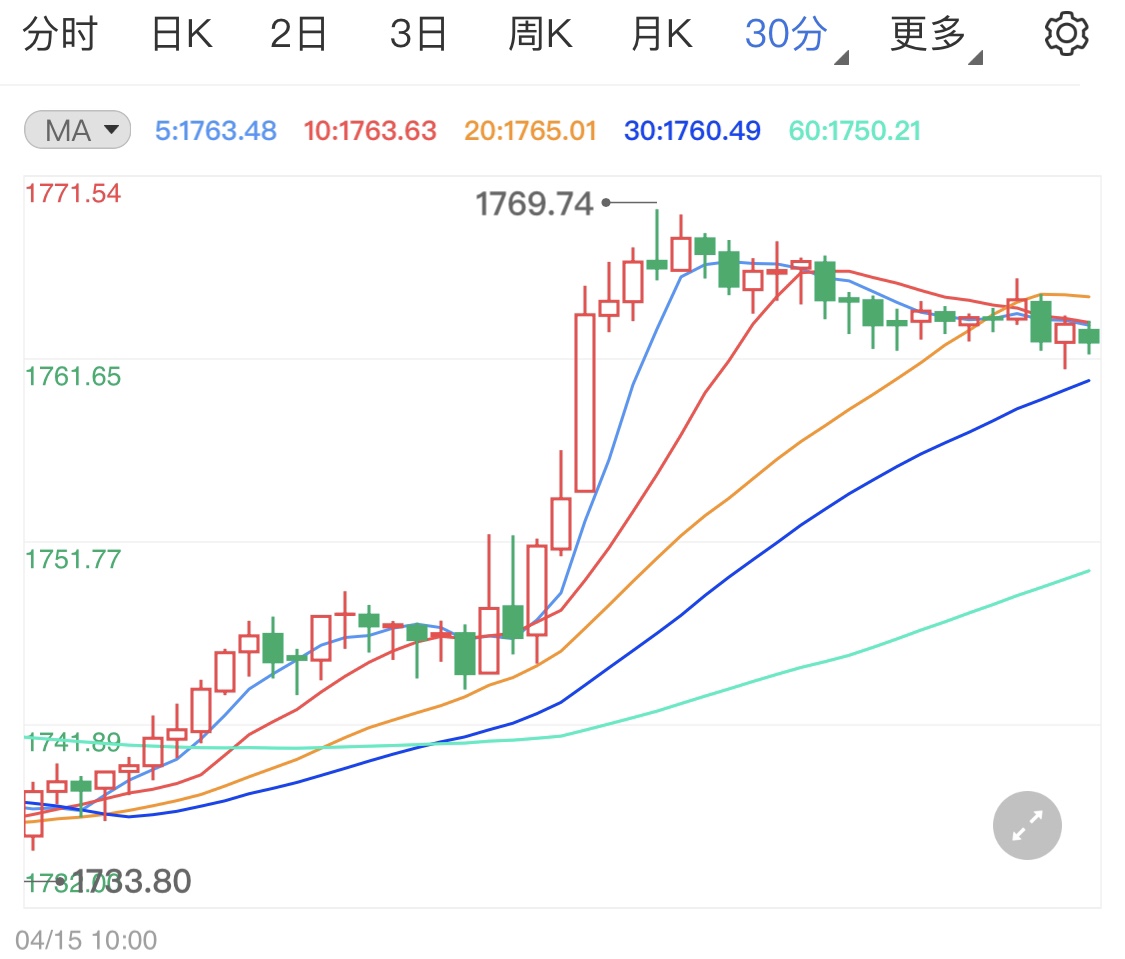Image resolution: width=1125 pixels, height=959 pixels.
Task: Click the MA60 value 60:1750.21
Action: (x=855, y=131)
